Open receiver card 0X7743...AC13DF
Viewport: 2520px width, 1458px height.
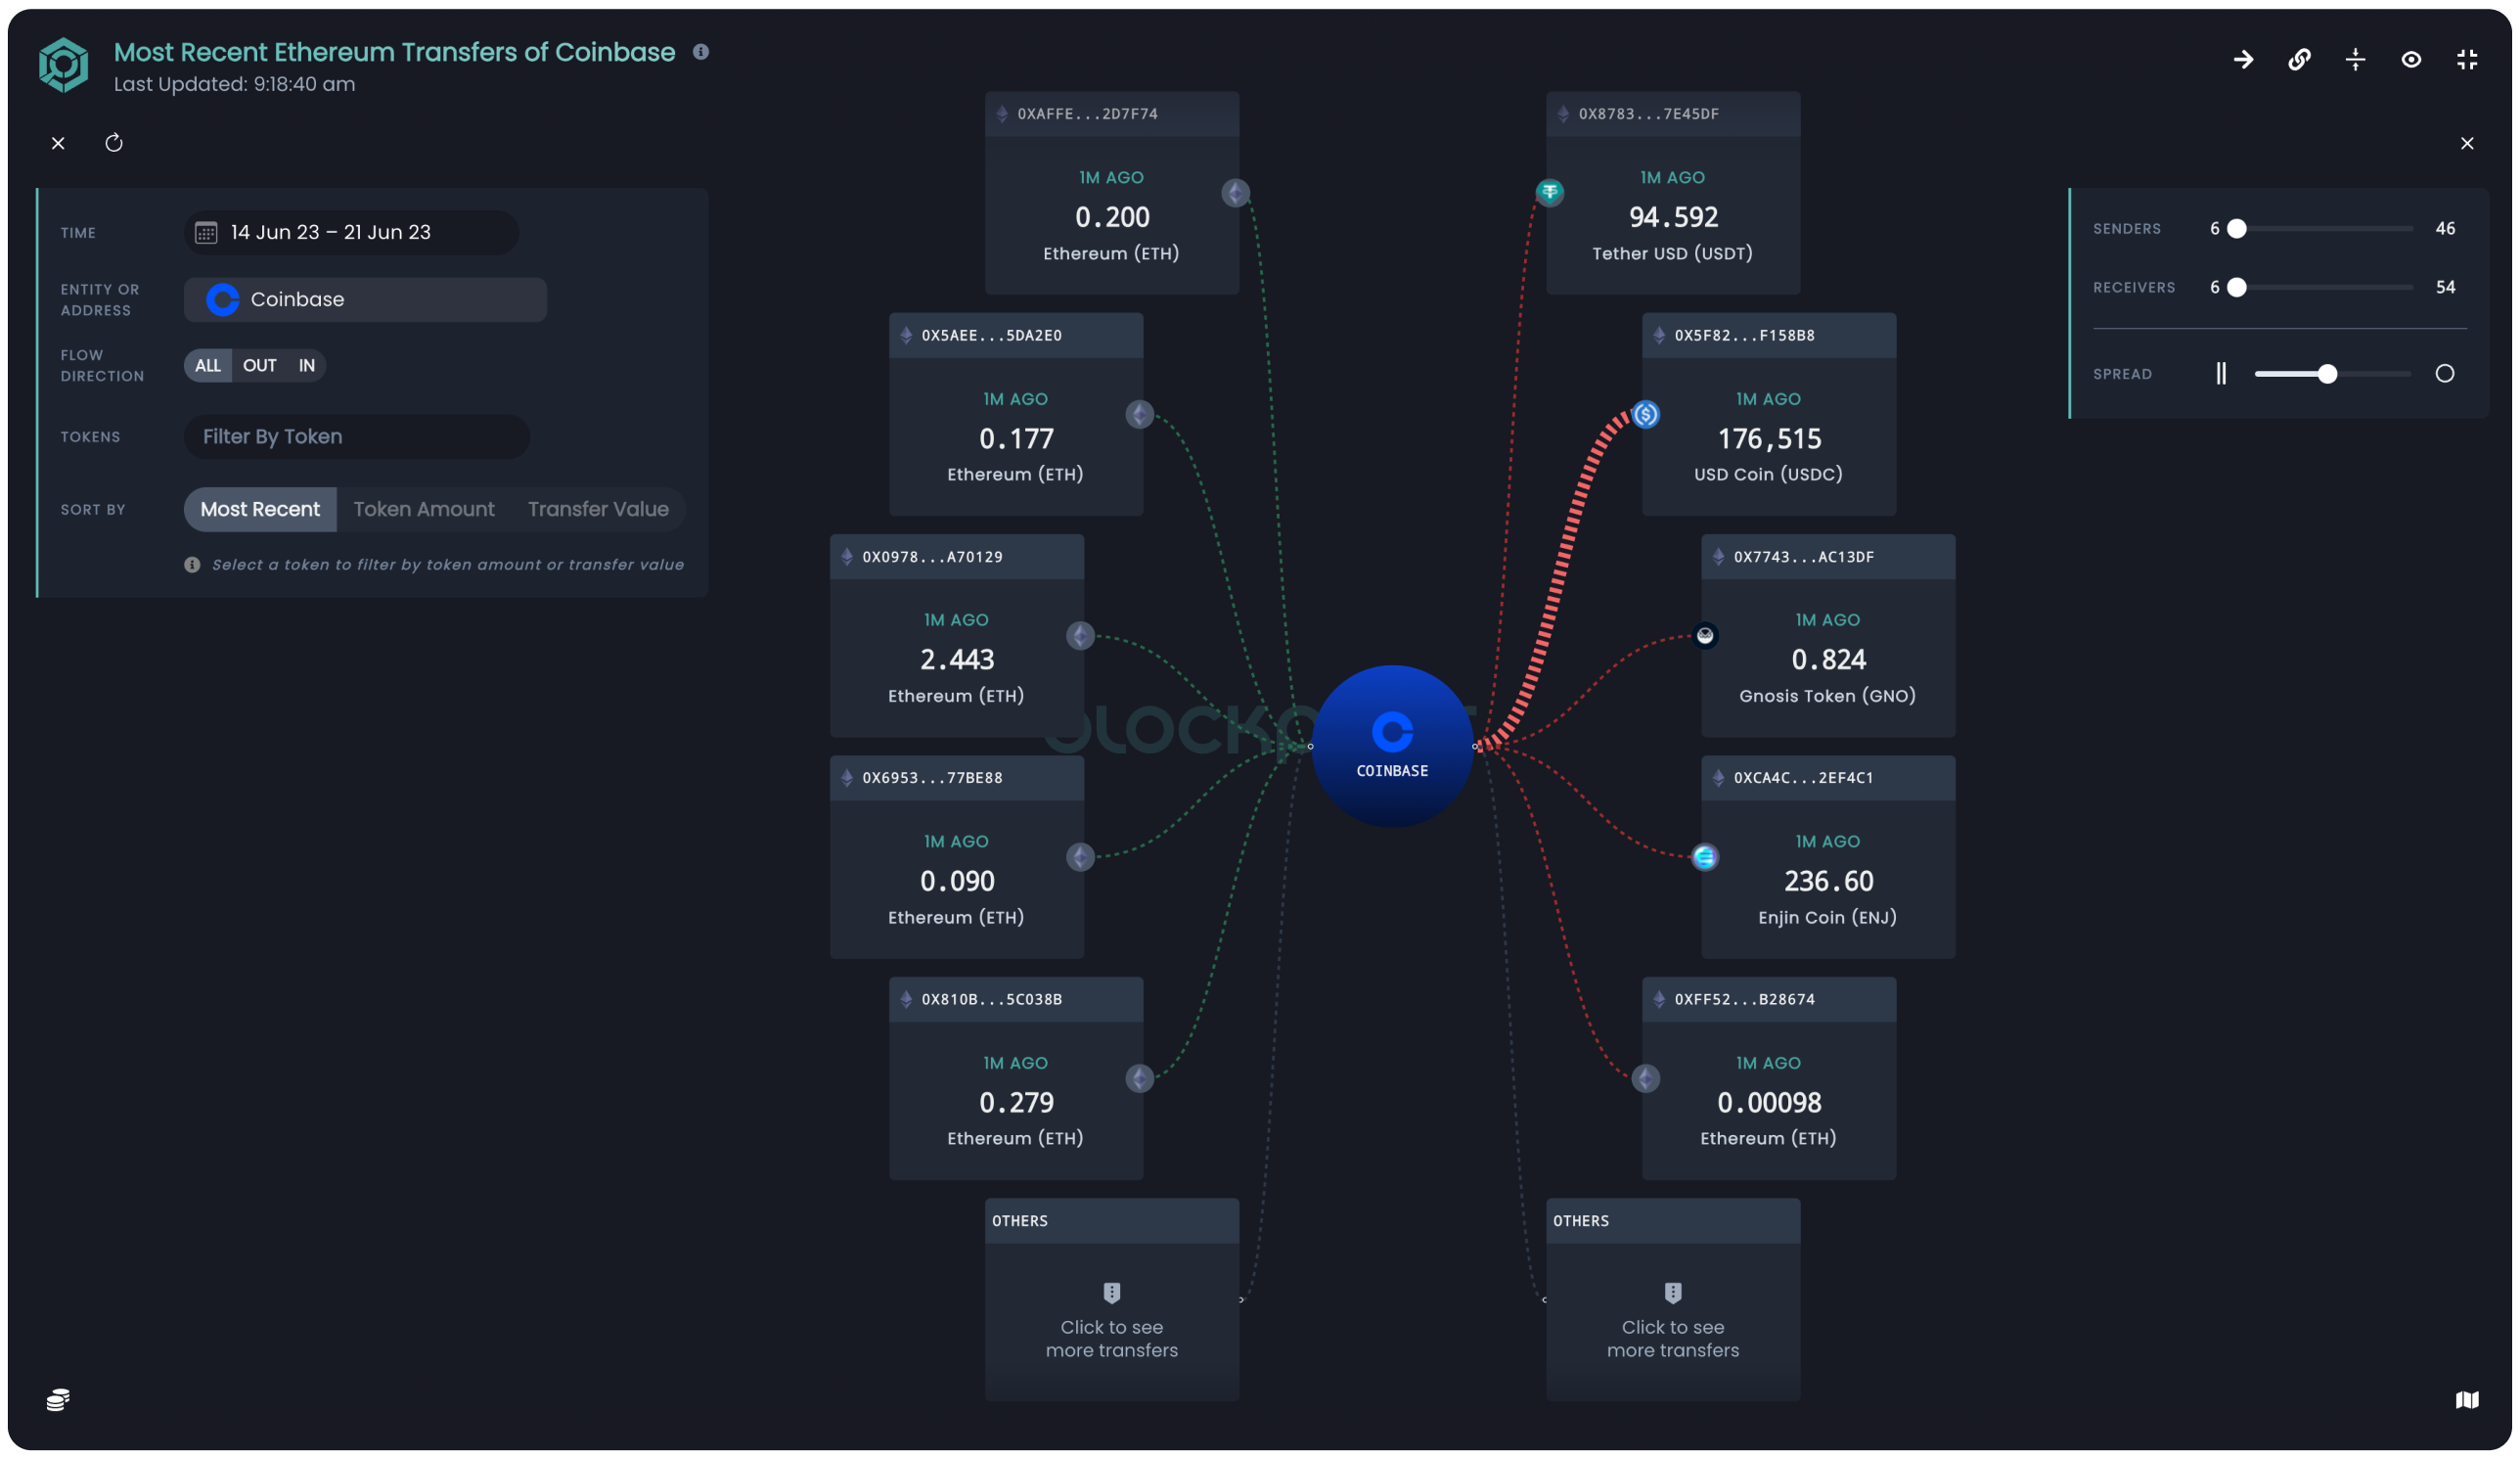(x=1828, y=635)
